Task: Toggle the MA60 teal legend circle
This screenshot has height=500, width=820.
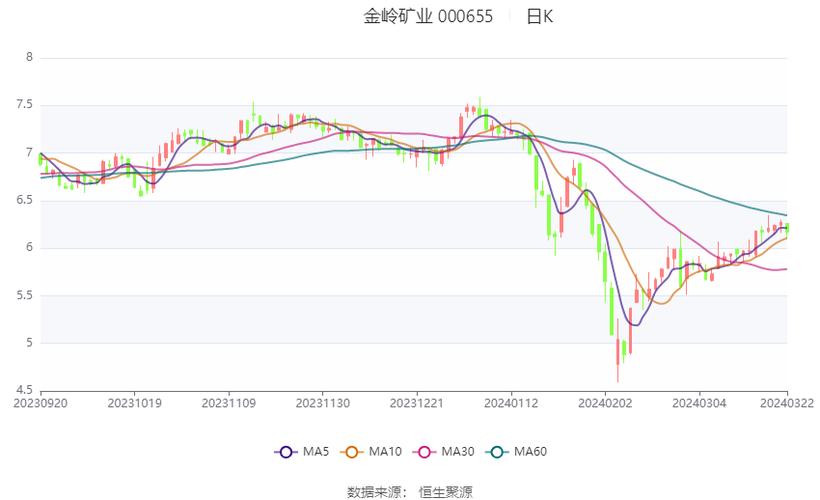Action: 497,452
